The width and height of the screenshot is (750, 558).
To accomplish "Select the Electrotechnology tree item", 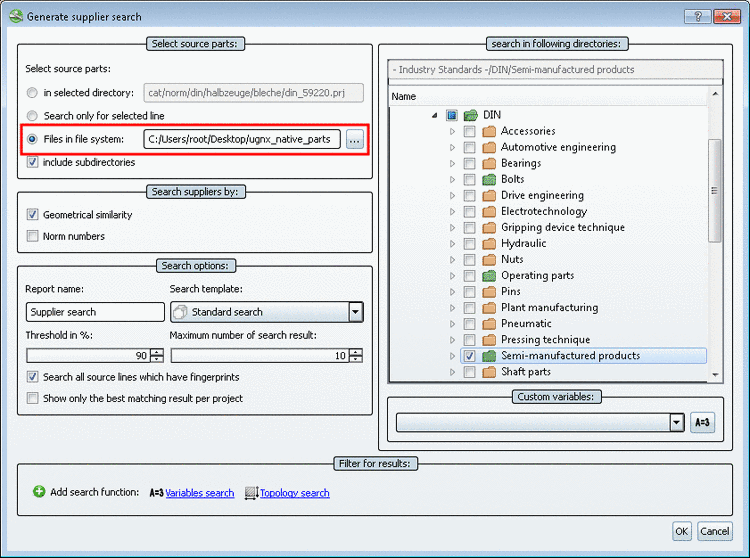I will [x=544, y=211].
